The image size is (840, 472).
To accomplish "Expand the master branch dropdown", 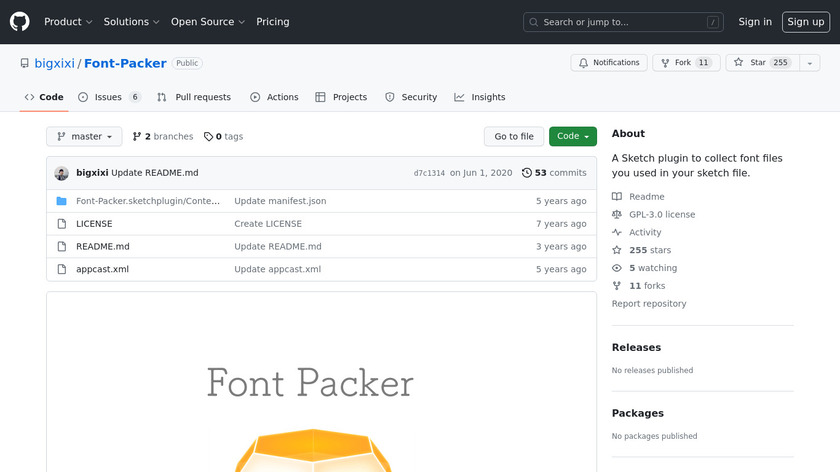I will (x=84, y=137).
